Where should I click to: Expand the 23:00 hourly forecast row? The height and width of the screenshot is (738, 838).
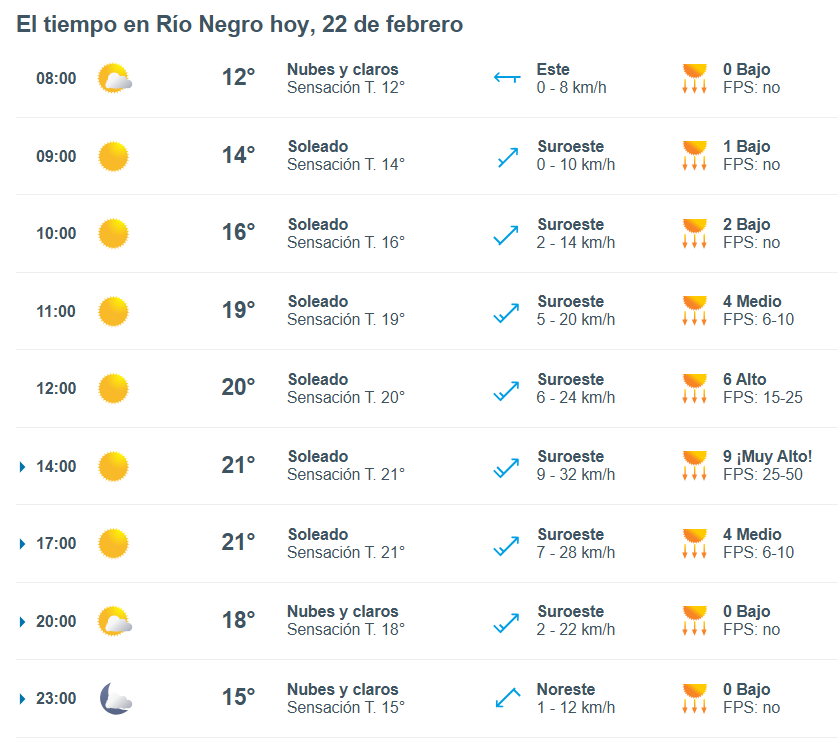click(22, 699)
